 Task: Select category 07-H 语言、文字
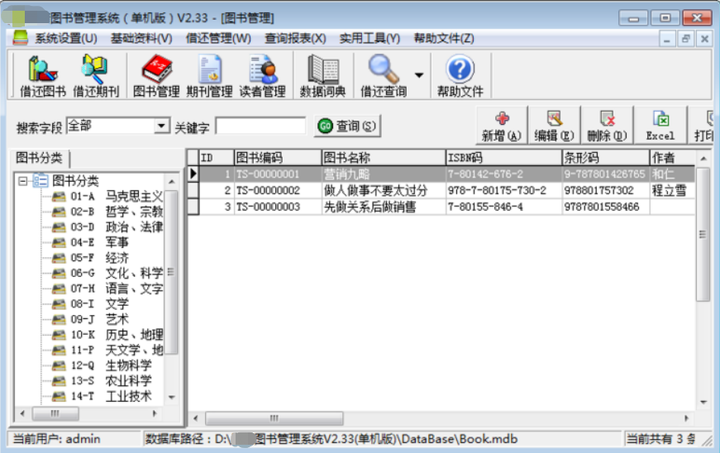click(117, 289)
